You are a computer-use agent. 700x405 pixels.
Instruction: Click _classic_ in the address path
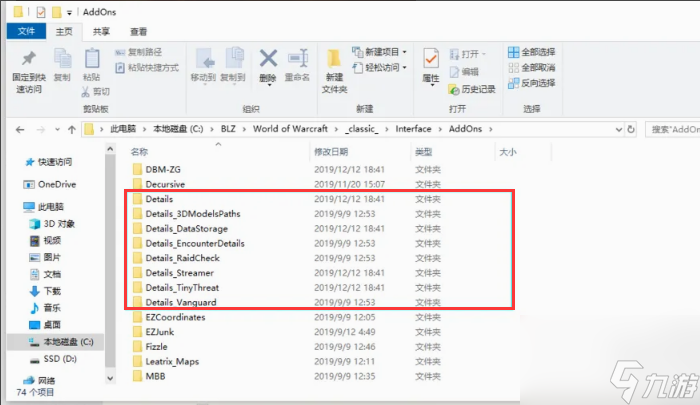[x=362, y=129]
